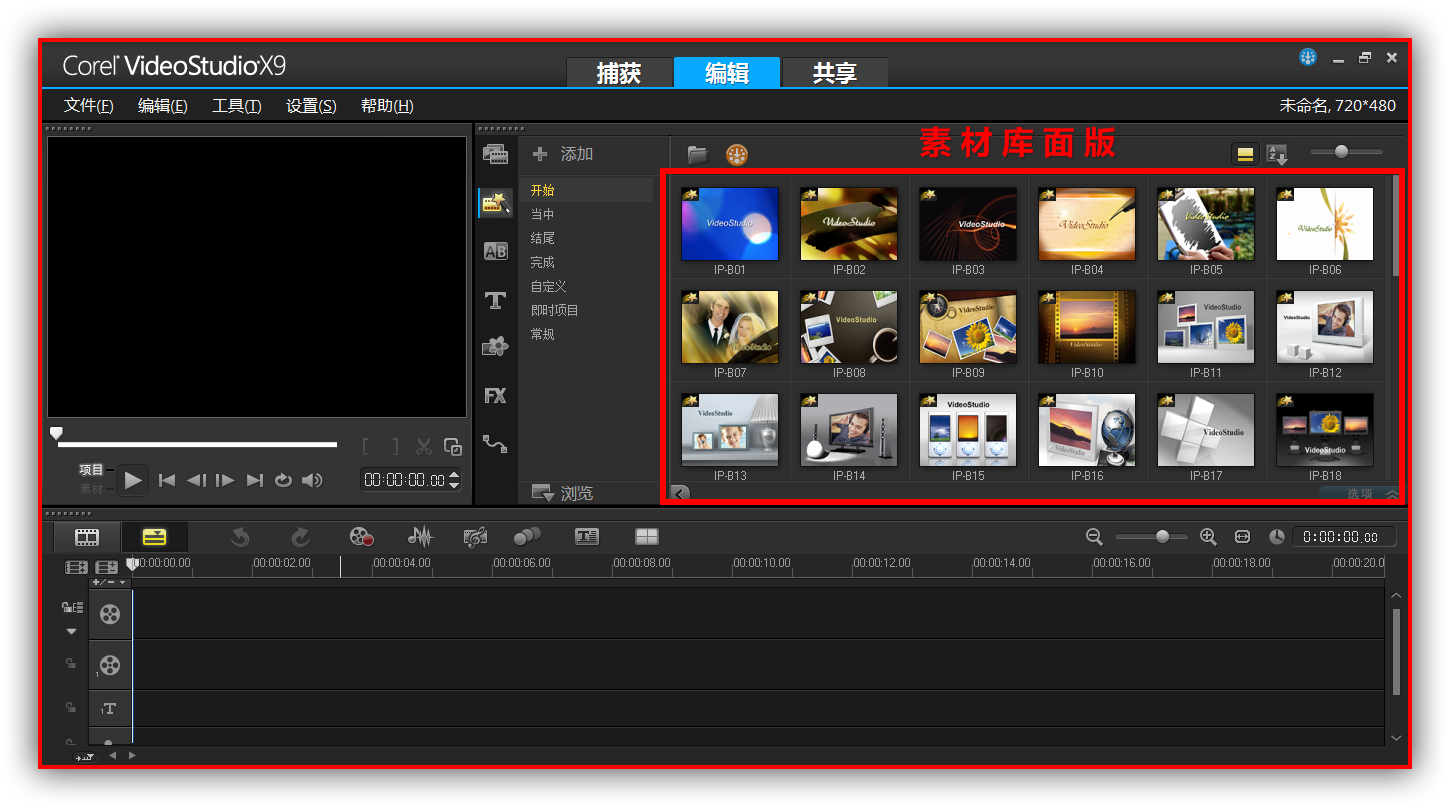Open the 编辑(E) menu
1450x807 pixels.
(x=163, y=106)
